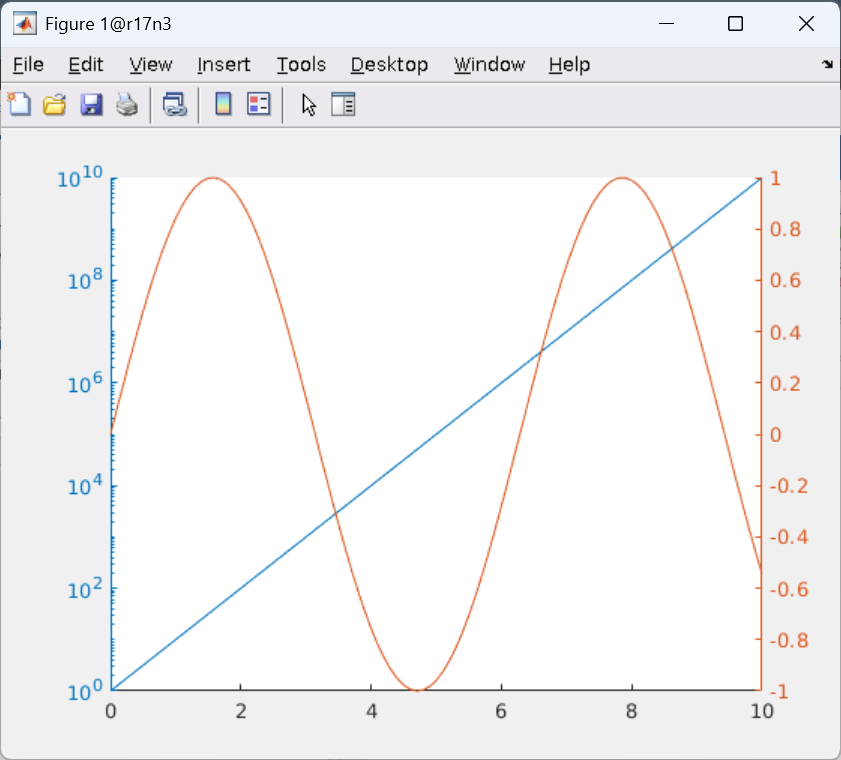Save the figure with the floppy disk icon
This screenshot has height=760, width=841.
(91, 104)
